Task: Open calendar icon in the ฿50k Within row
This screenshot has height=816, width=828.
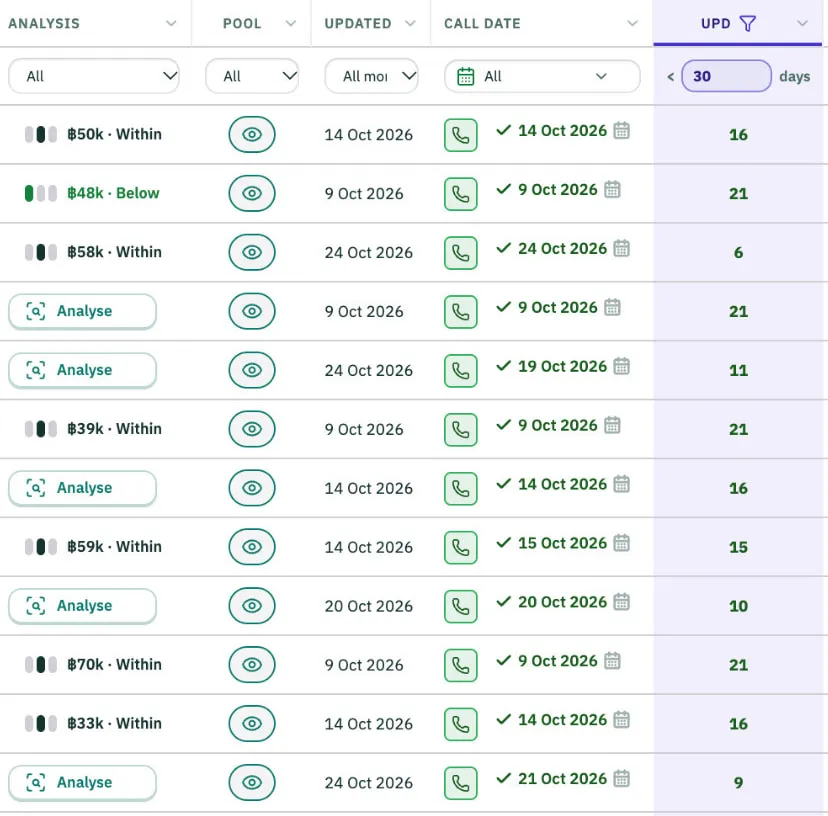Action: click(622, 130)
